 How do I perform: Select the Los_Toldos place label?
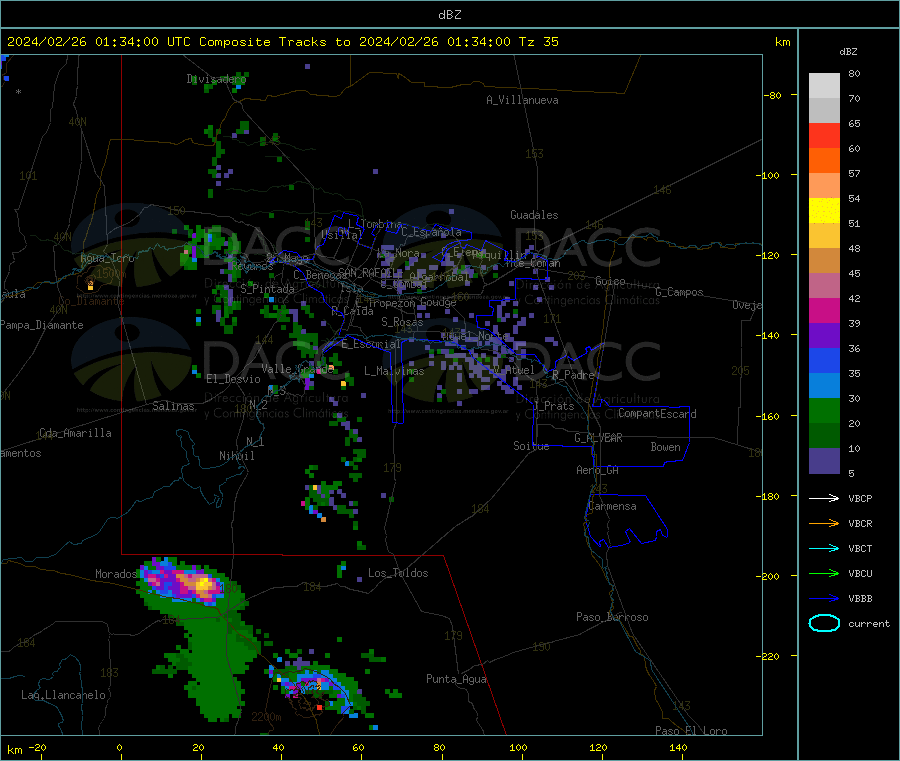[x=398, y=573]
